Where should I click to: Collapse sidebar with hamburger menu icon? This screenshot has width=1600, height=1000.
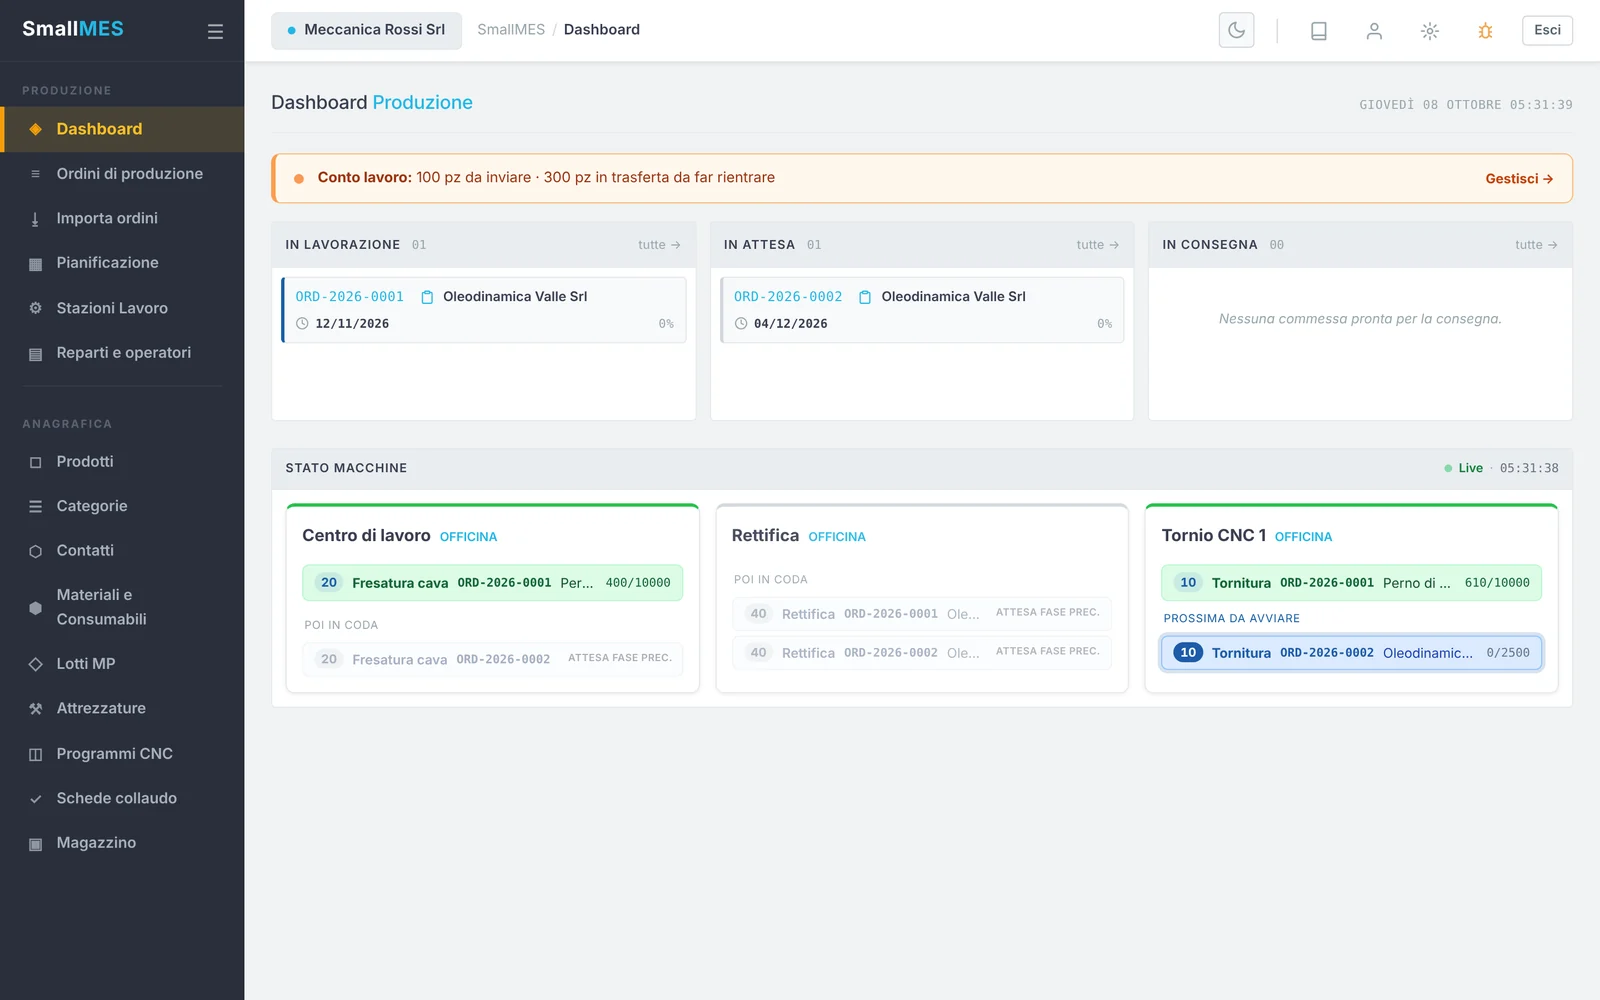(x=215, y=32)
